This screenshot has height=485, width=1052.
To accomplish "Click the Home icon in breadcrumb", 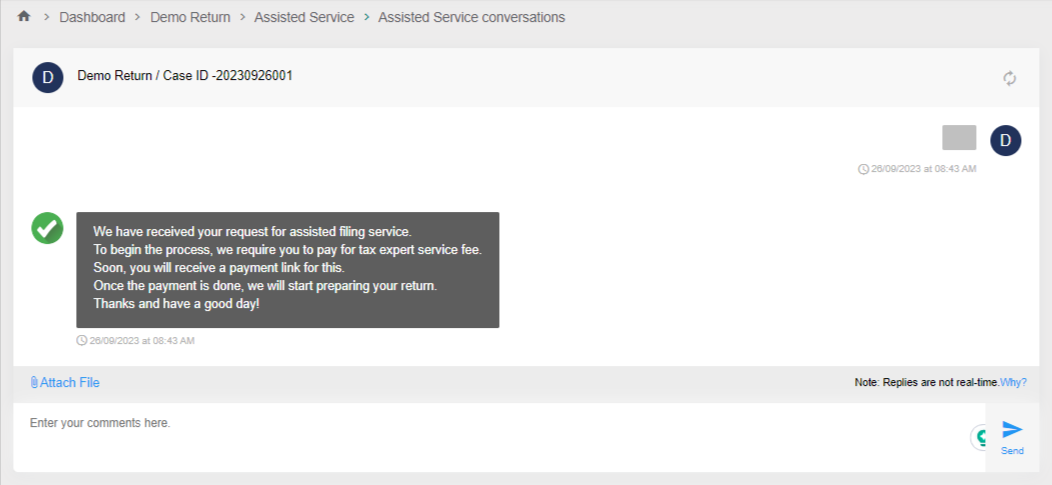I will [24, 17].
